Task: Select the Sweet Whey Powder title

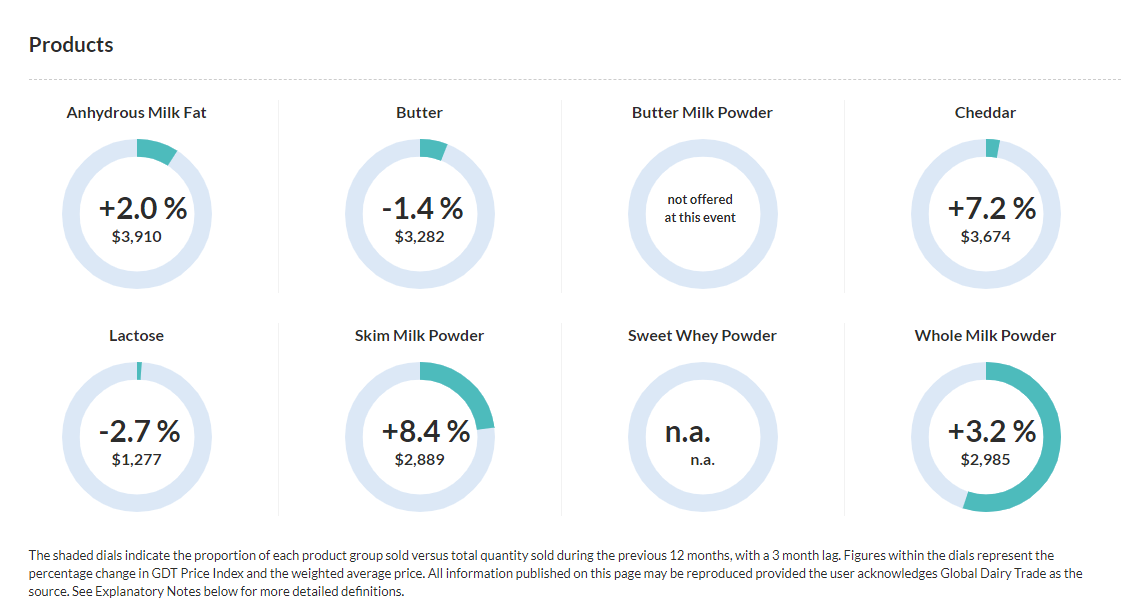Action: click(x=702, y=336)
